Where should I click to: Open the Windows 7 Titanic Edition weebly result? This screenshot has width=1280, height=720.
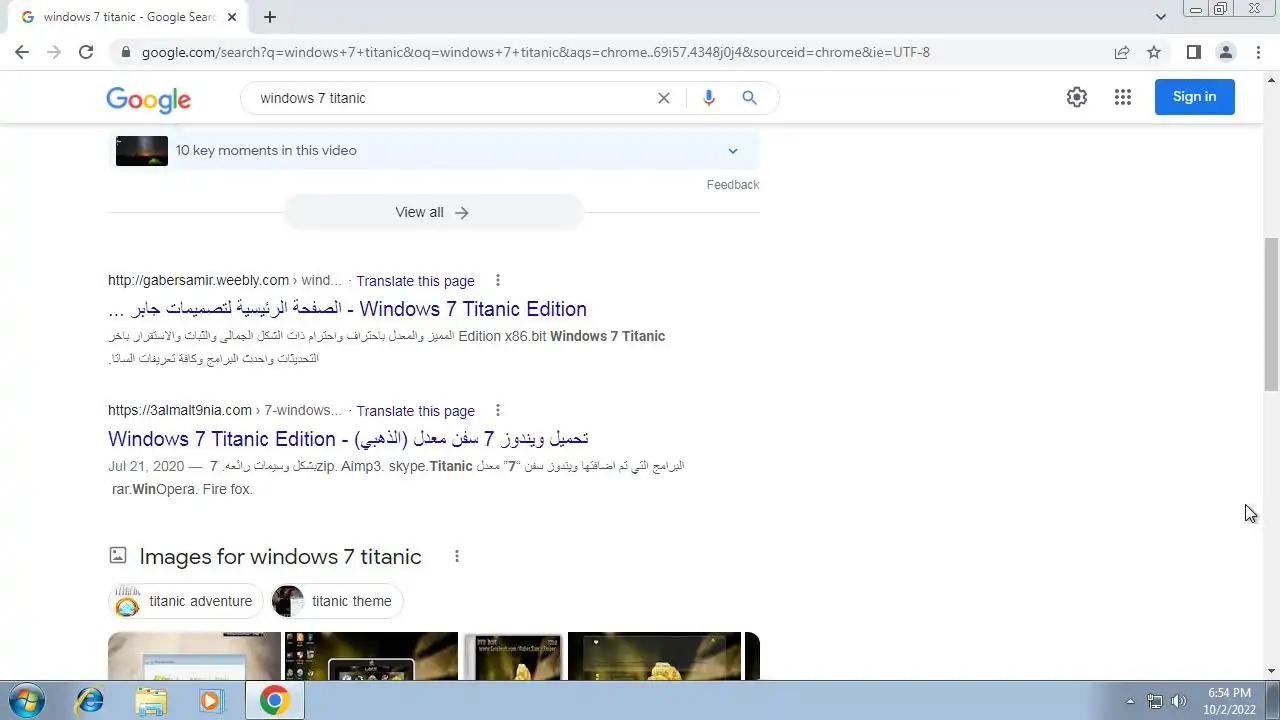pos(347,309)
